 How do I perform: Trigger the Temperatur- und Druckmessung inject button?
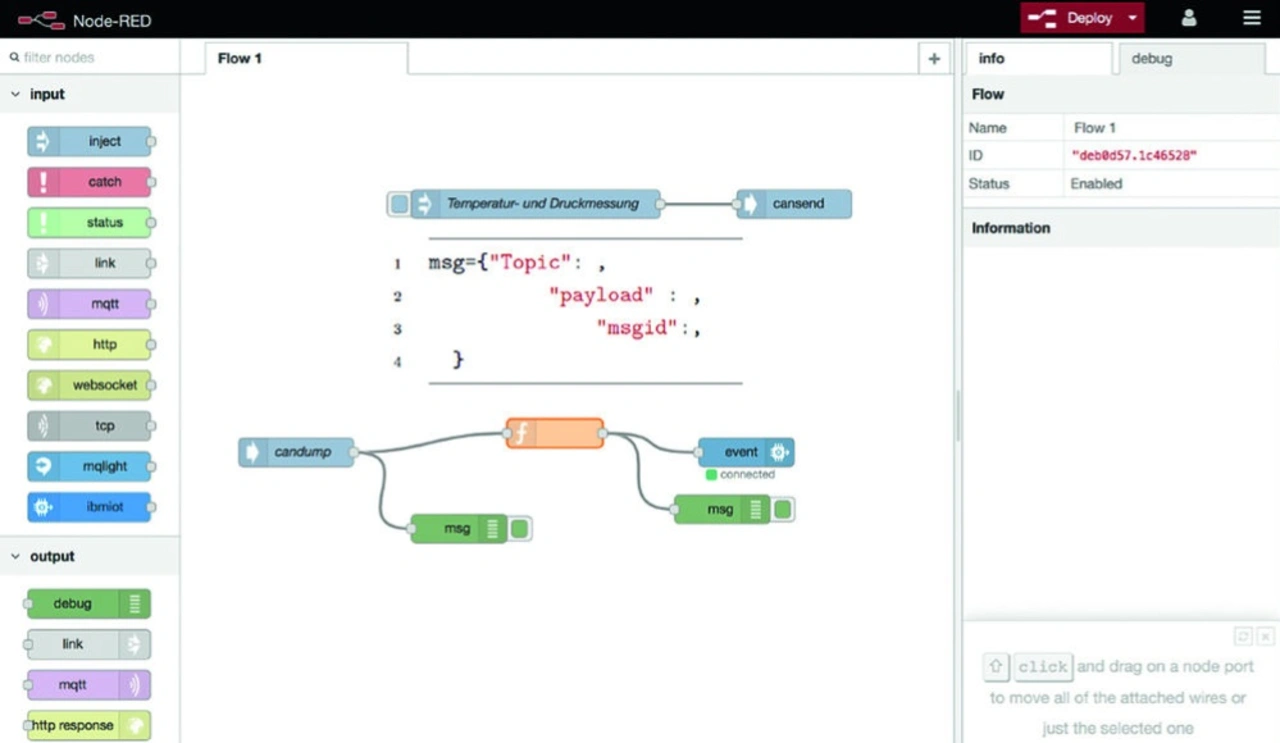pyautogui.click(x=399, y=204)
